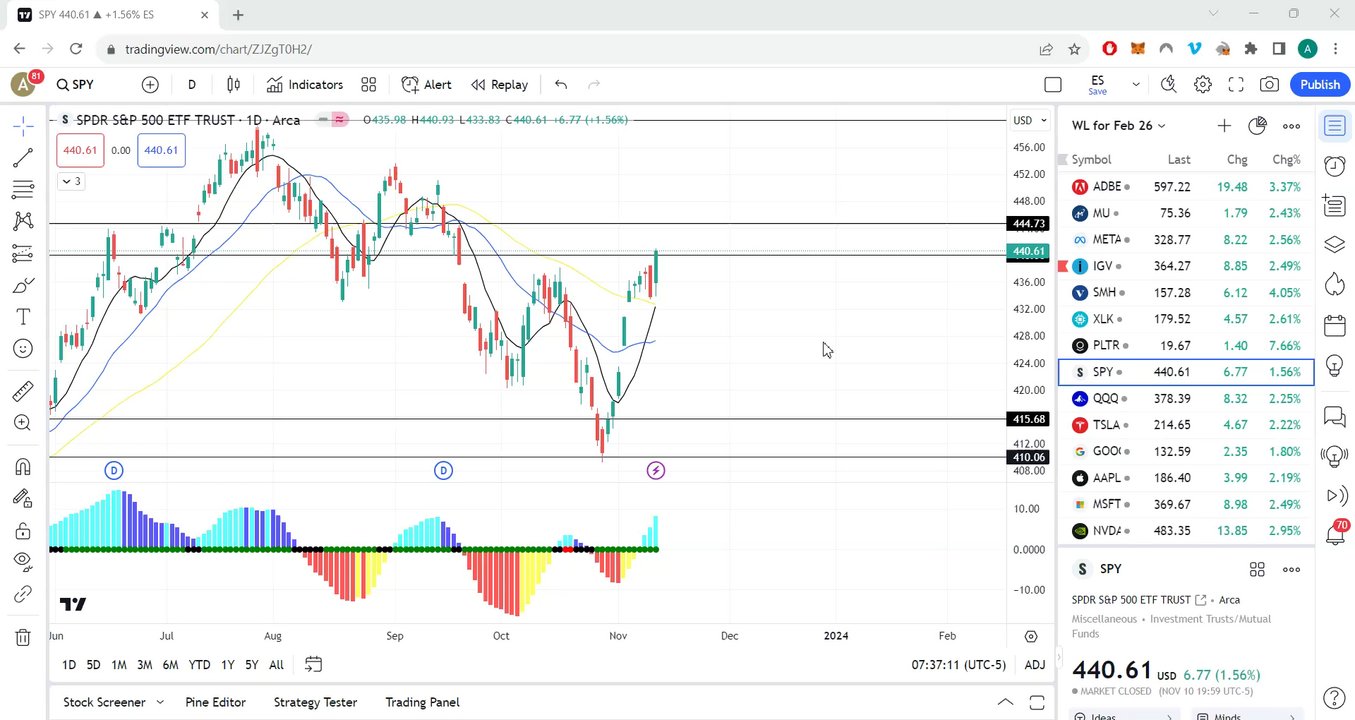
Task: Open the ideas lightbulb panel in sidebar
Action: click(x=1334, y=366)
